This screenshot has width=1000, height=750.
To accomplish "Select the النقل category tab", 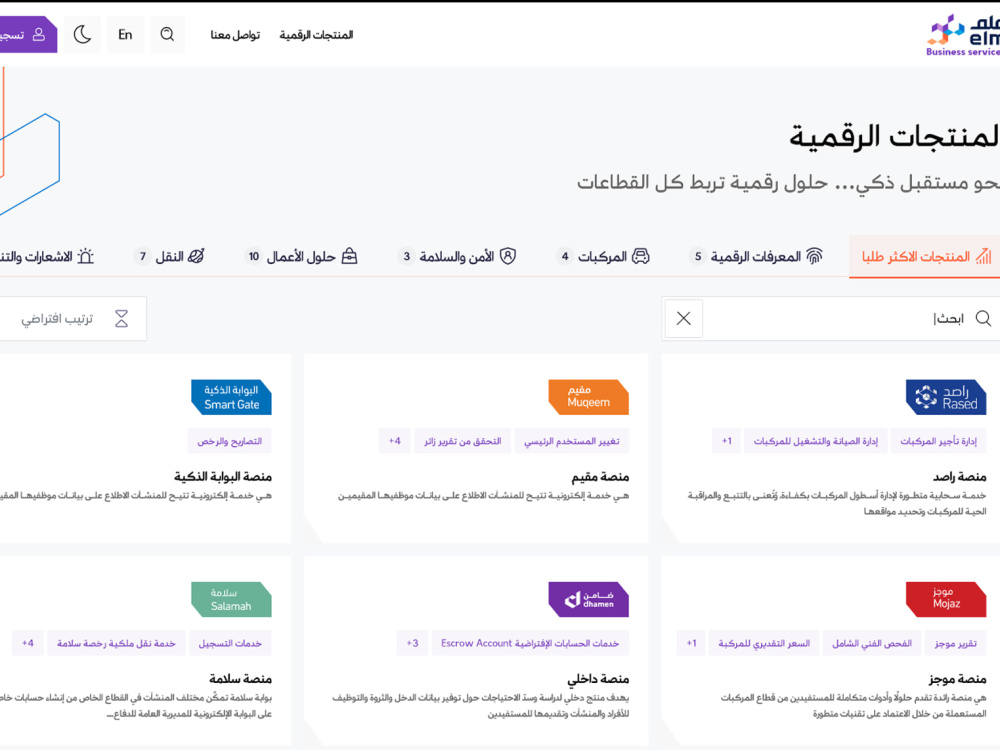I will (169, 256).
